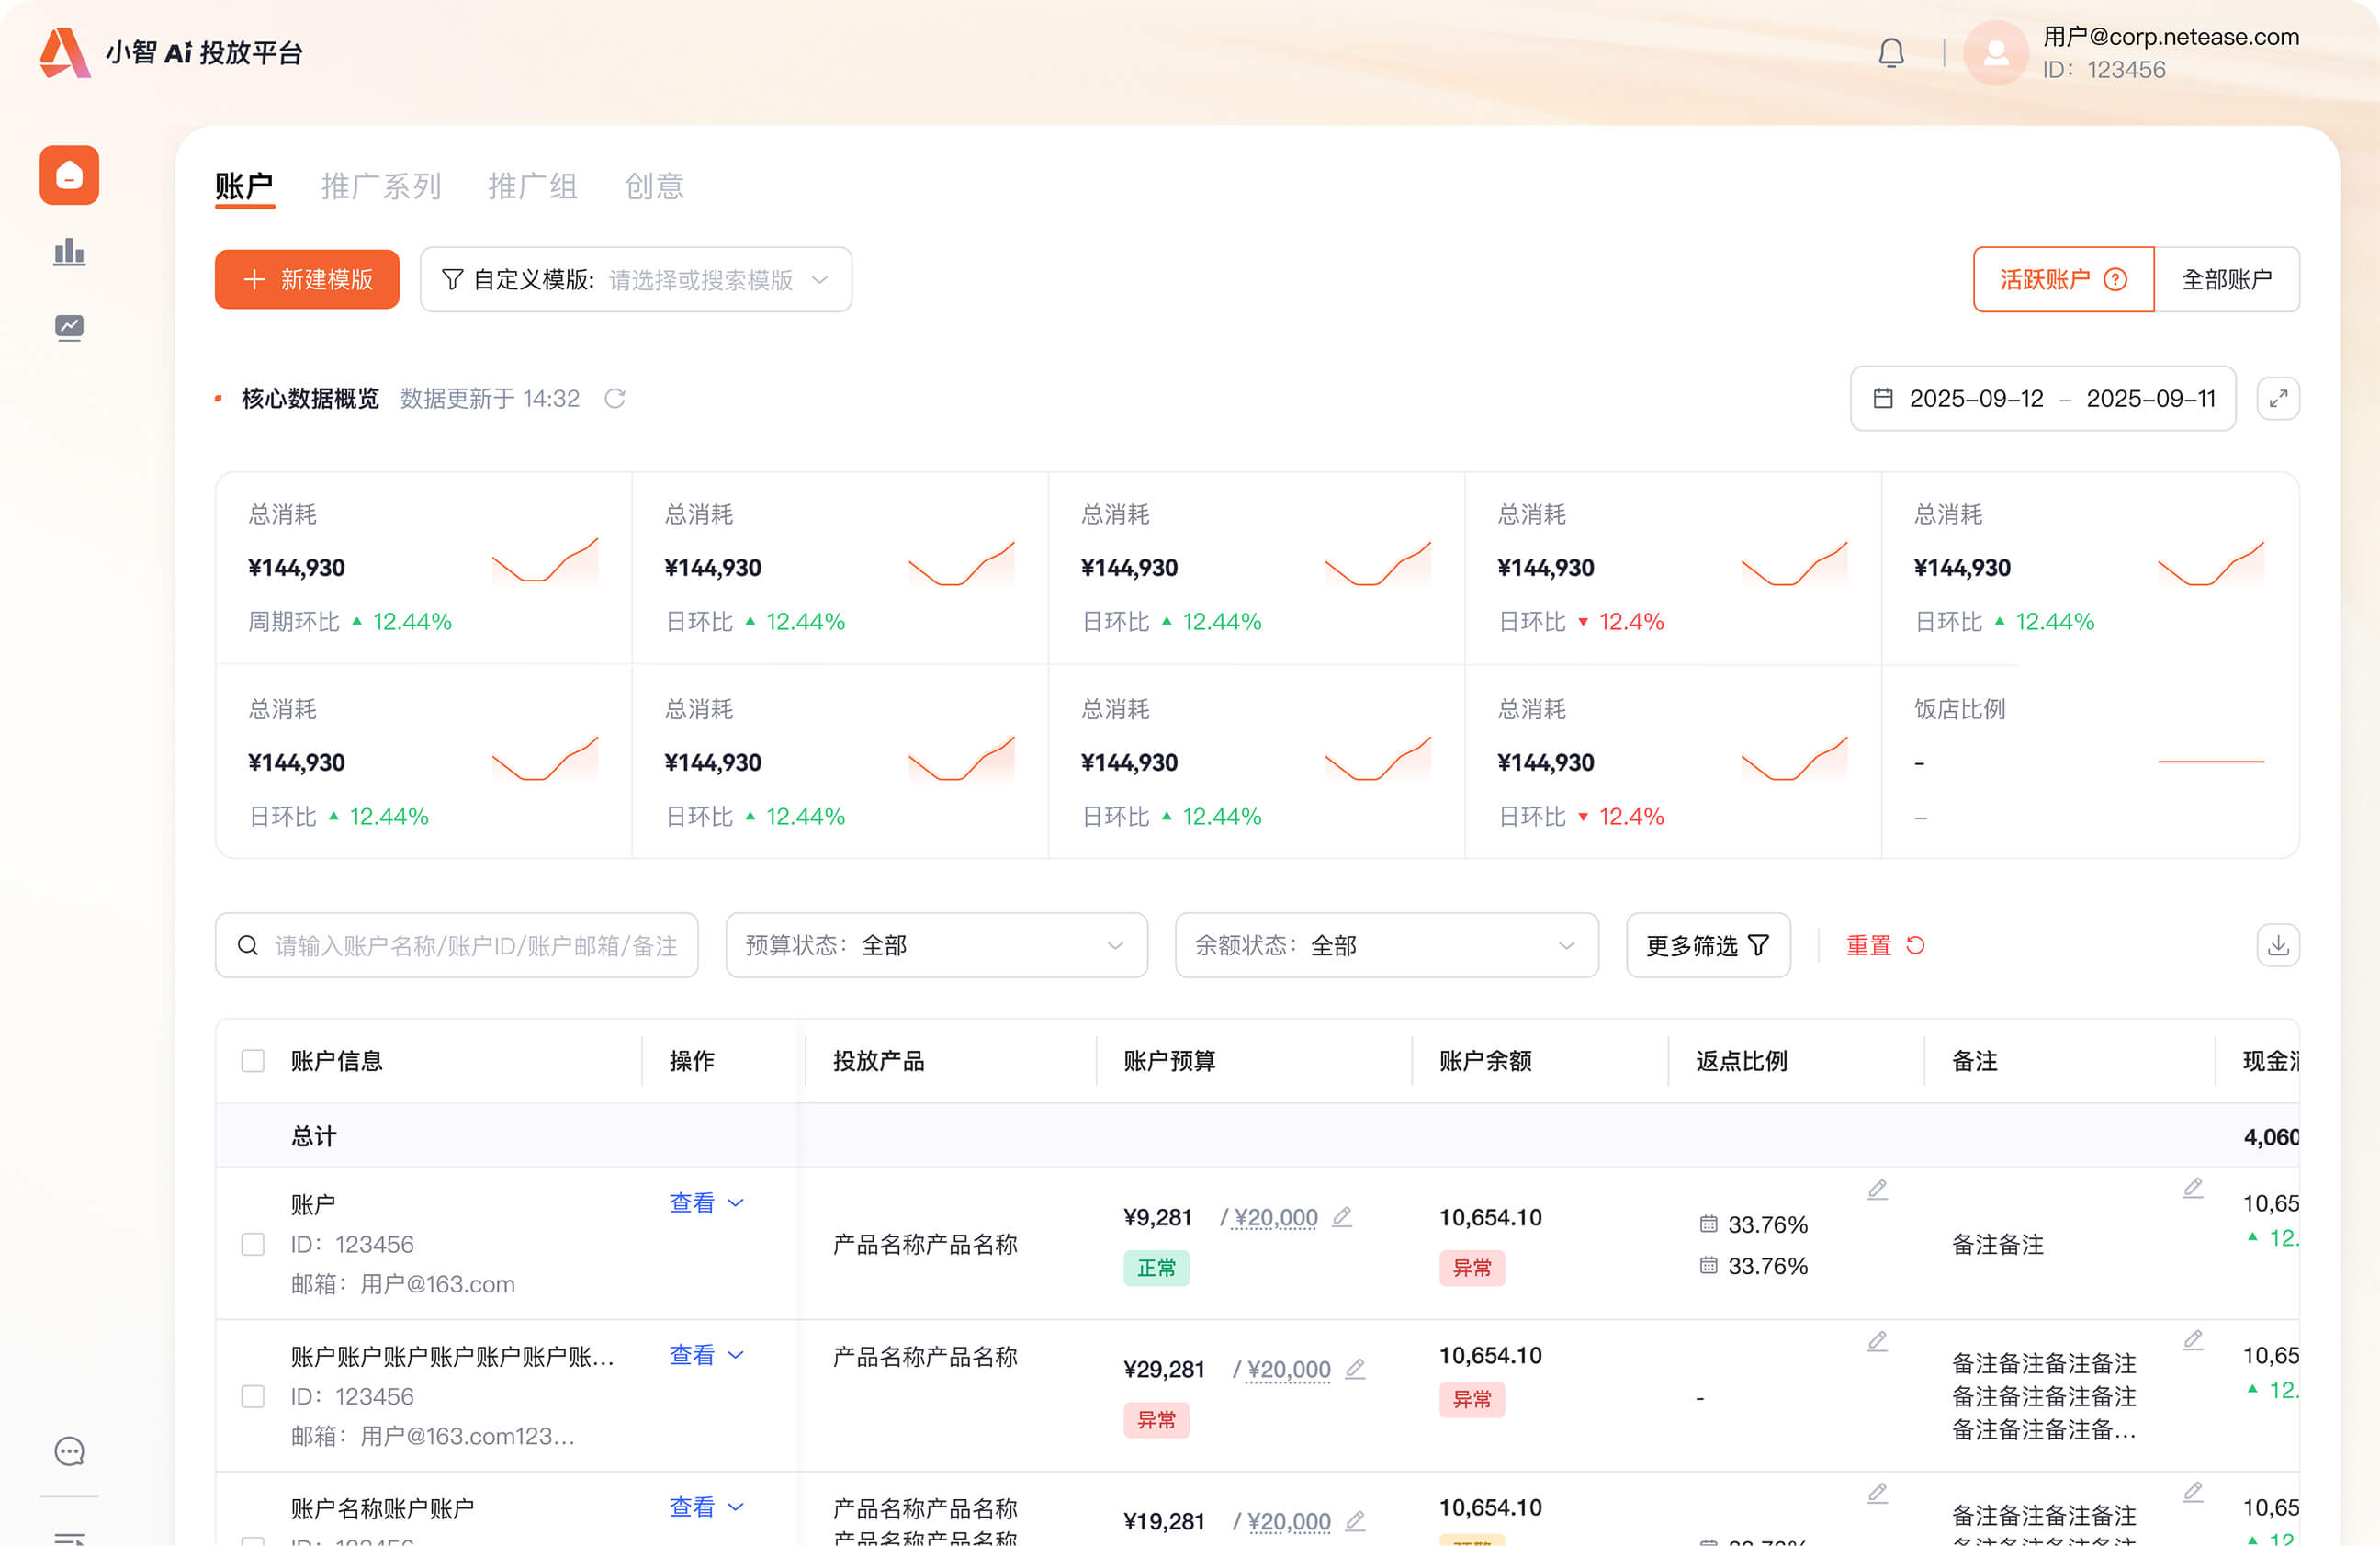Click the notification bell icon
Viewport: 2380px width, 1546px height.
click(1890, 53)
